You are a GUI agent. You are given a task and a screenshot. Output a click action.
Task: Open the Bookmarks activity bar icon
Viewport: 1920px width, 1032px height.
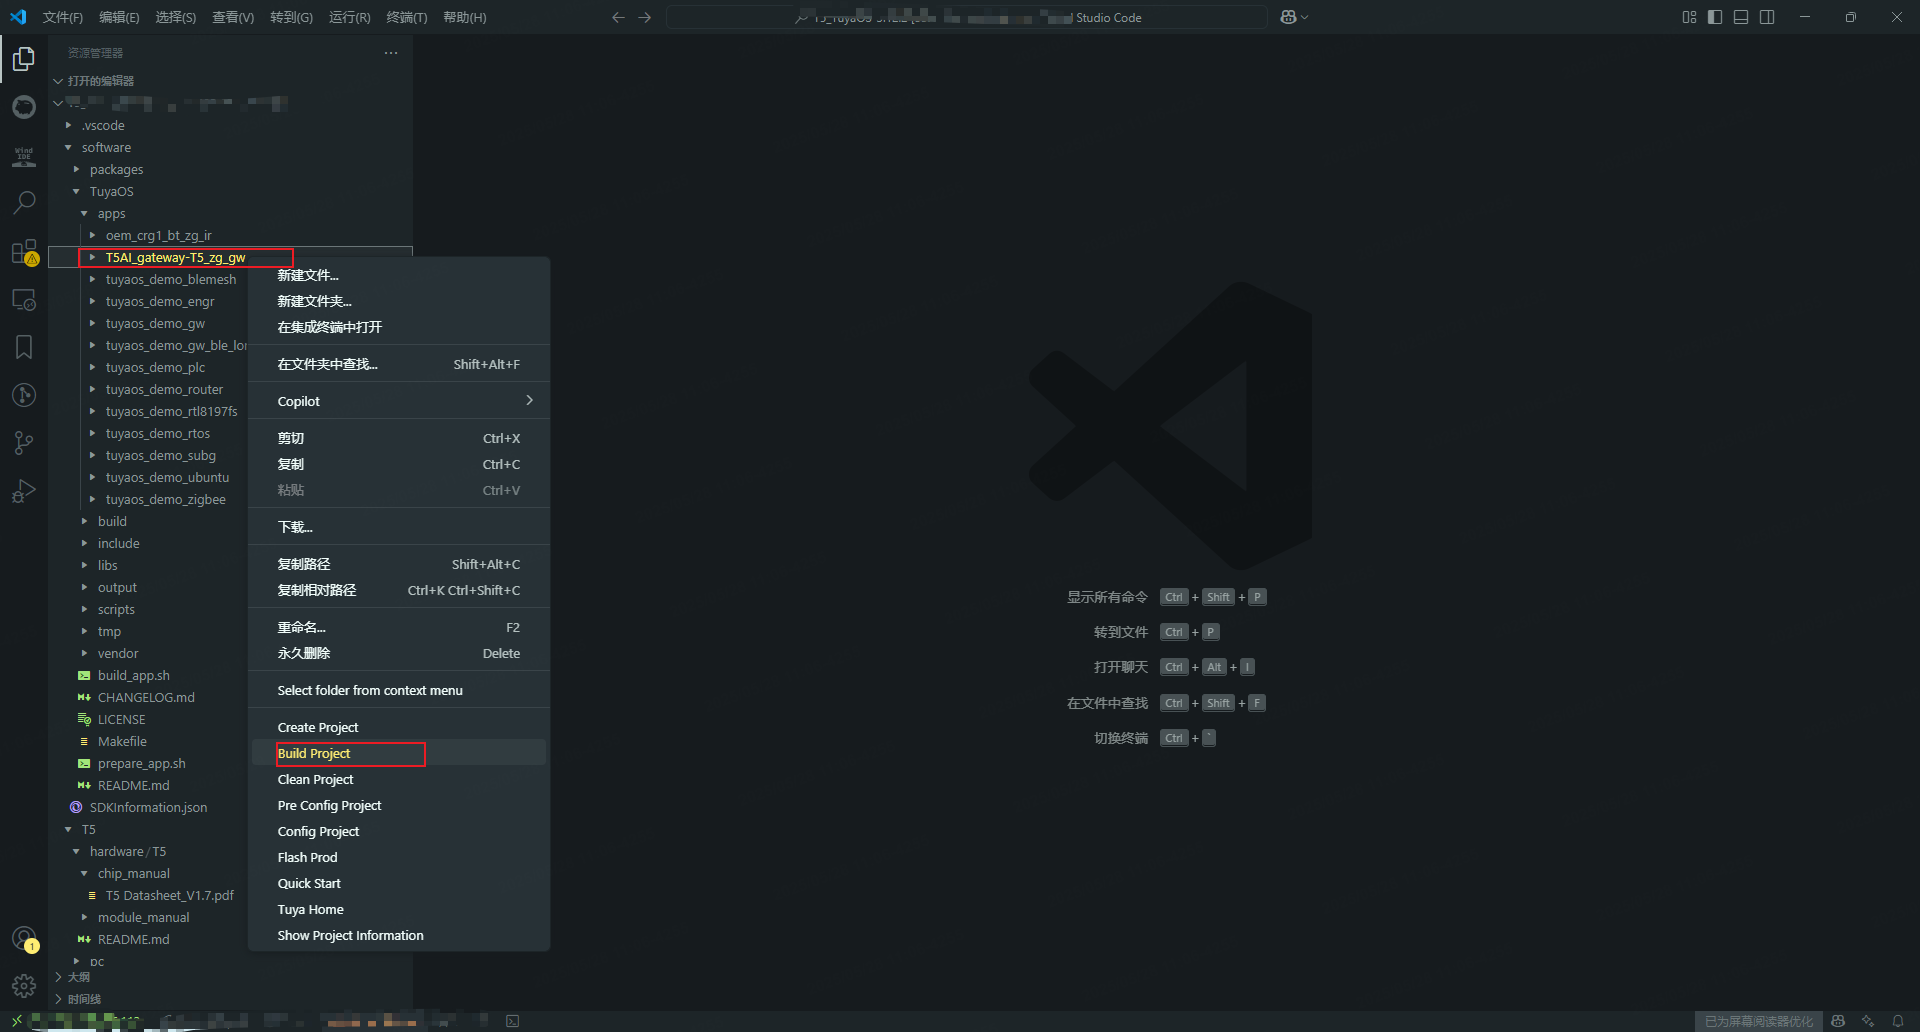(24, 347)
